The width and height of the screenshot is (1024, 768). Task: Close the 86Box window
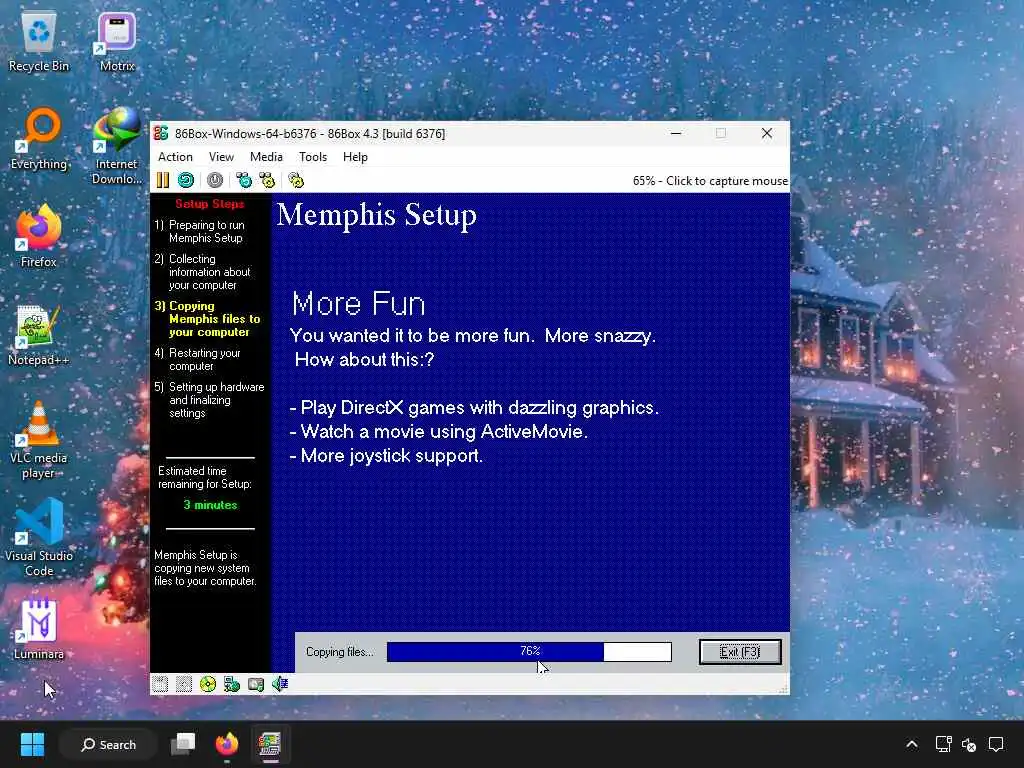coord(767,133)
